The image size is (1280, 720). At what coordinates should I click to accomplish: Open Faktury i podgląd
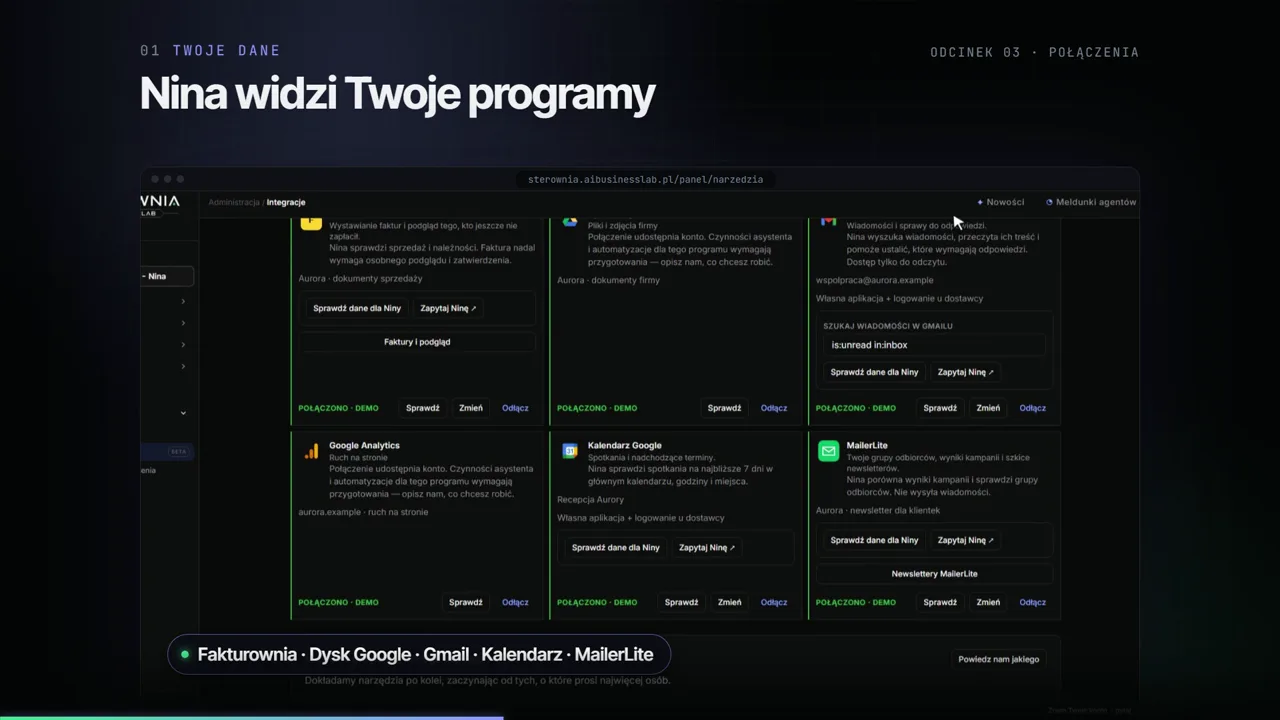(417, 342)
